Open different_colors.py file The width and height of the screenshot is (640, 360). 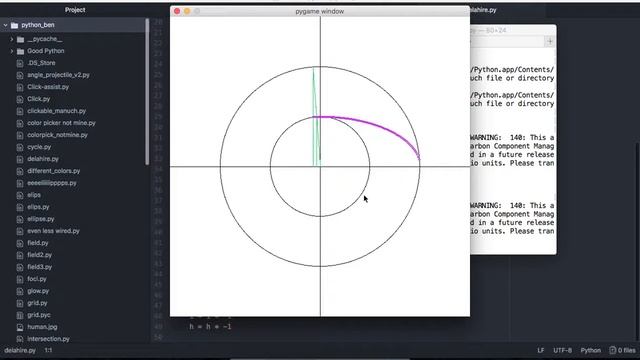tap(53, 171)
